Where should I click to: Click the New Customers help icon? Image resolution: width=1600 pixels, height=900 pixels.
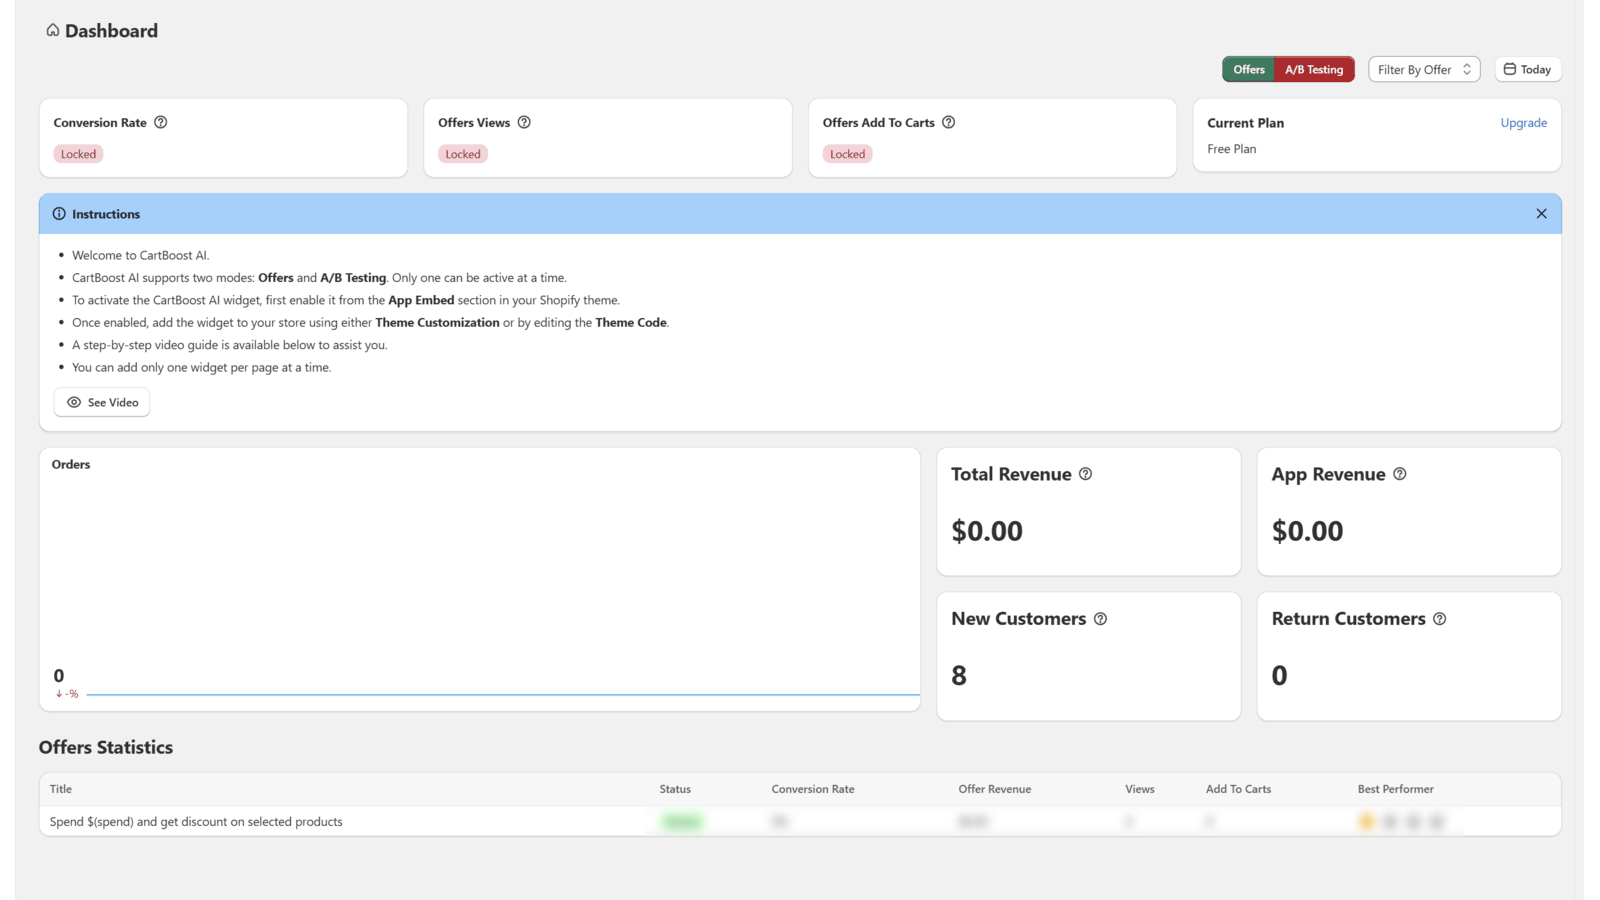[x=1101, y=618]
